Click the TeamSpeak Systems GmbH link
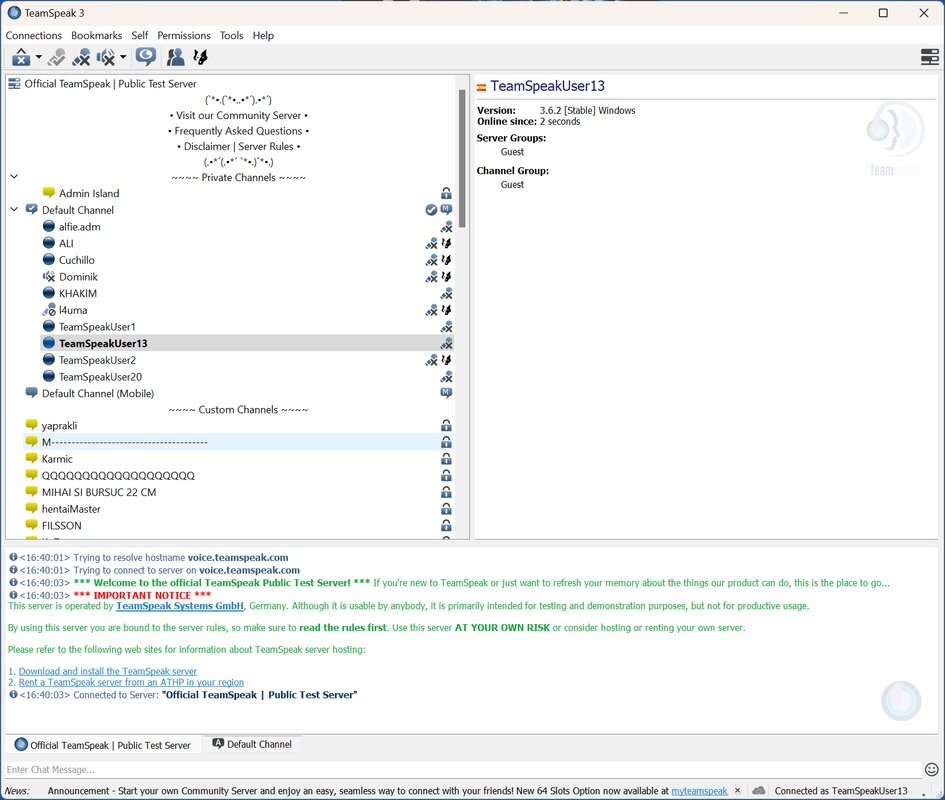This screenshot has height=800, width=945. [180, 606]
